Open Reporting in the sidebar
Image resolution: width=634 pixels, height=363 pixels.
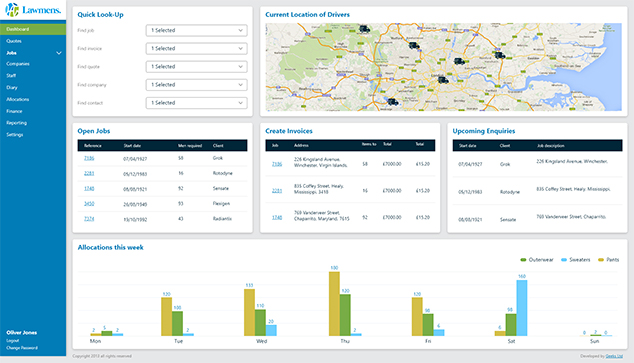[x=16, y=123]
